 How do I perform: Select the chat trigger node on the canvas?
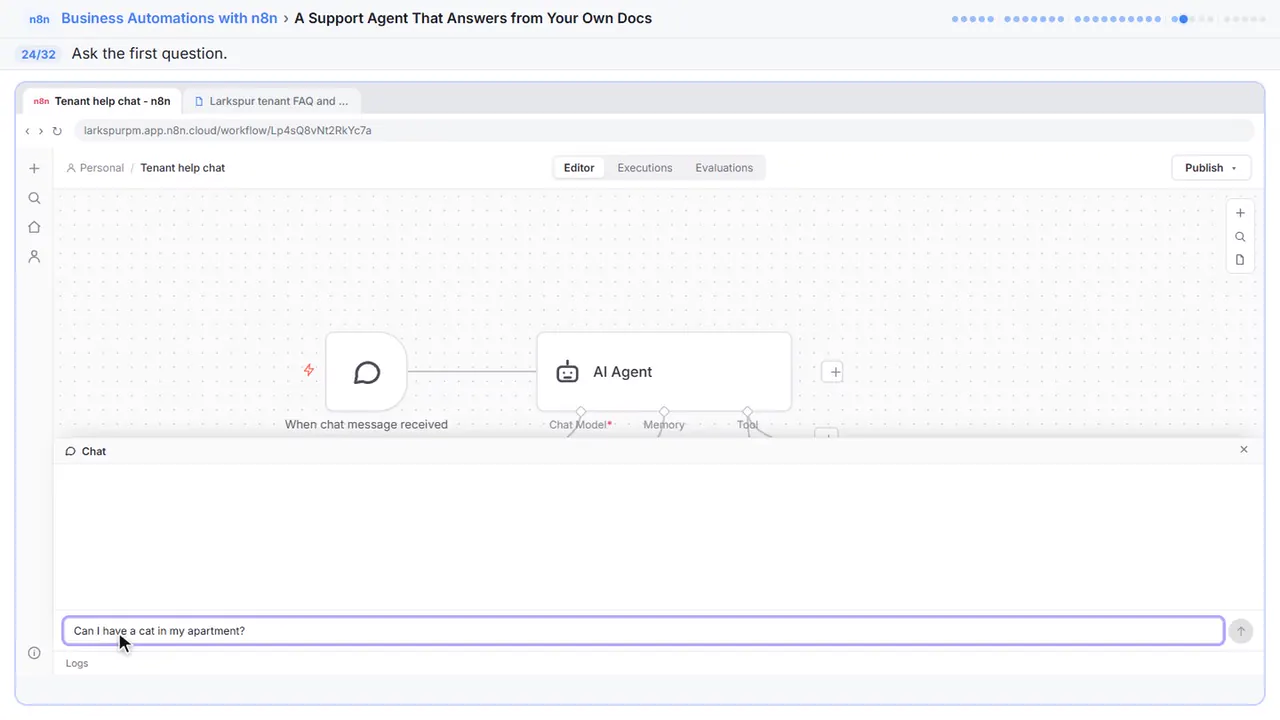click(x=367, y=372)
